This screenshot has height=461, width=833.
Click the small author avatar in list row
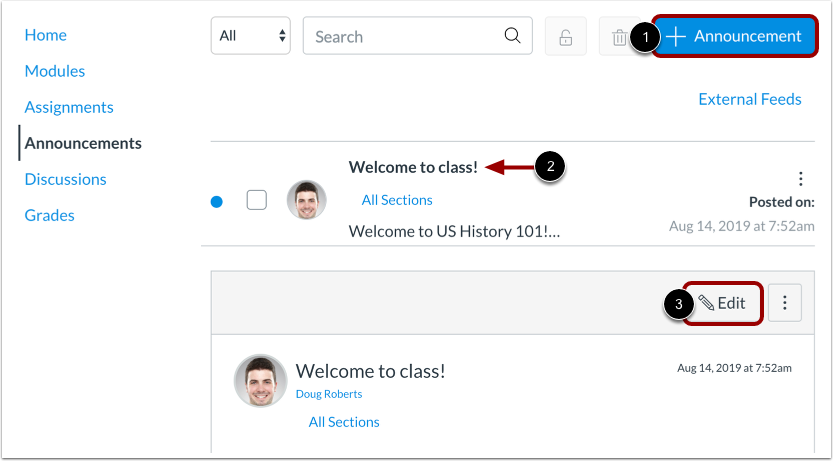coord(307,200)
